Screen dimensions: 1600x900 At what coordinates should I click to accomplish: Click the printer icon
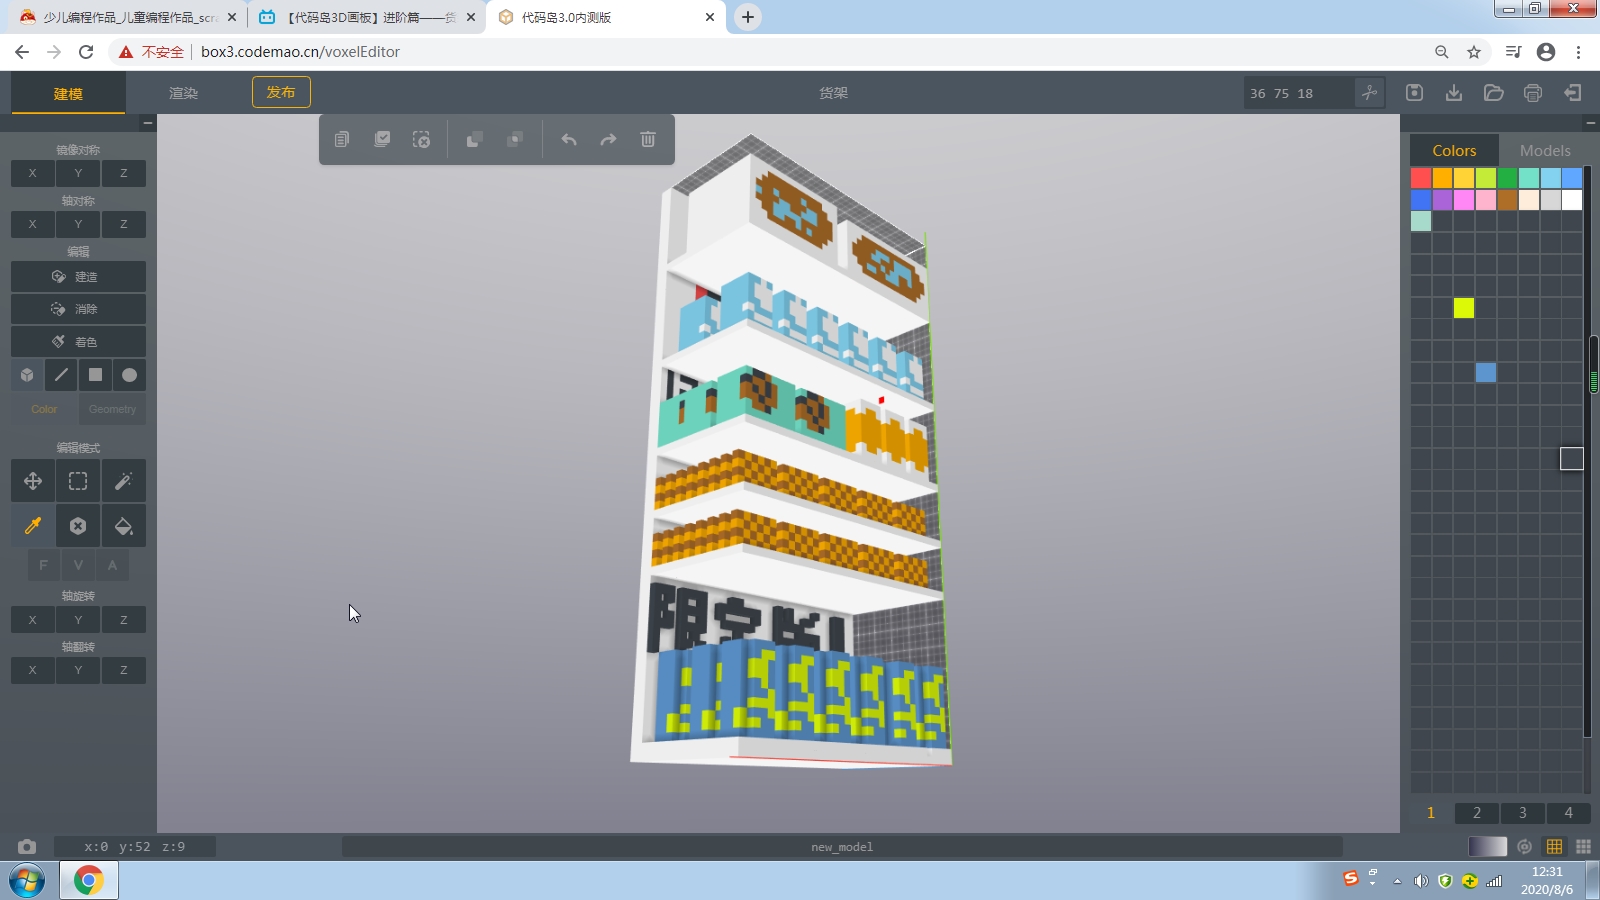1533,93
